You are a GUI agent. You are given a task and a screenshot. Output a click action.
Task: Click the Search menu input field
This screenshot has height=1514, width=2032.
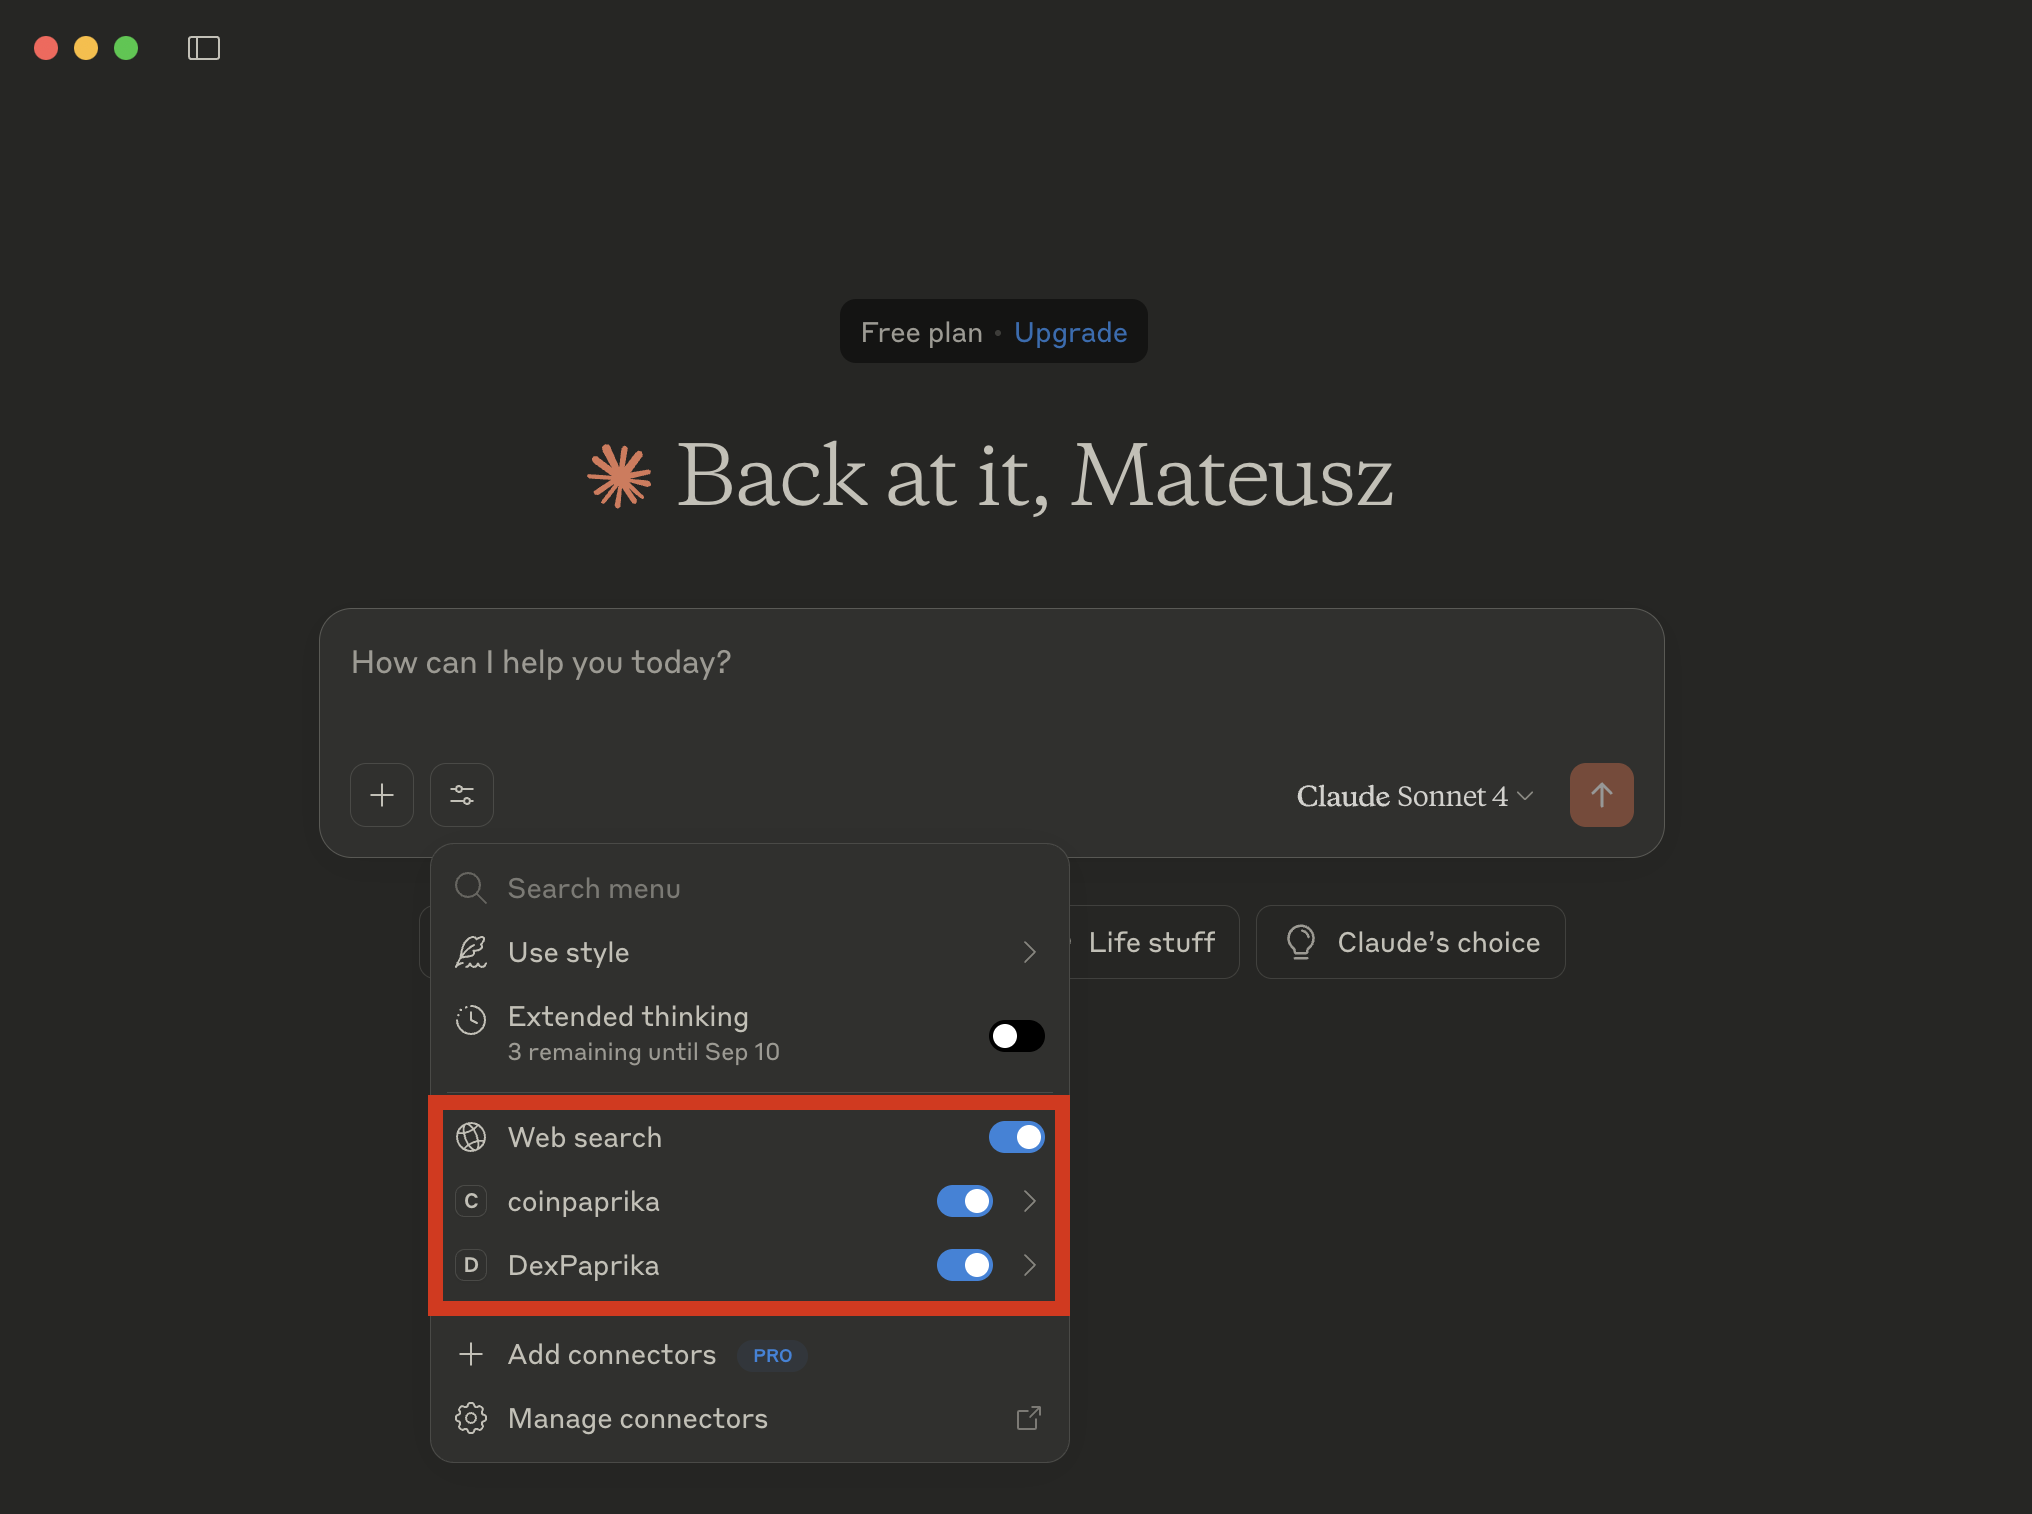pos(750,888)
